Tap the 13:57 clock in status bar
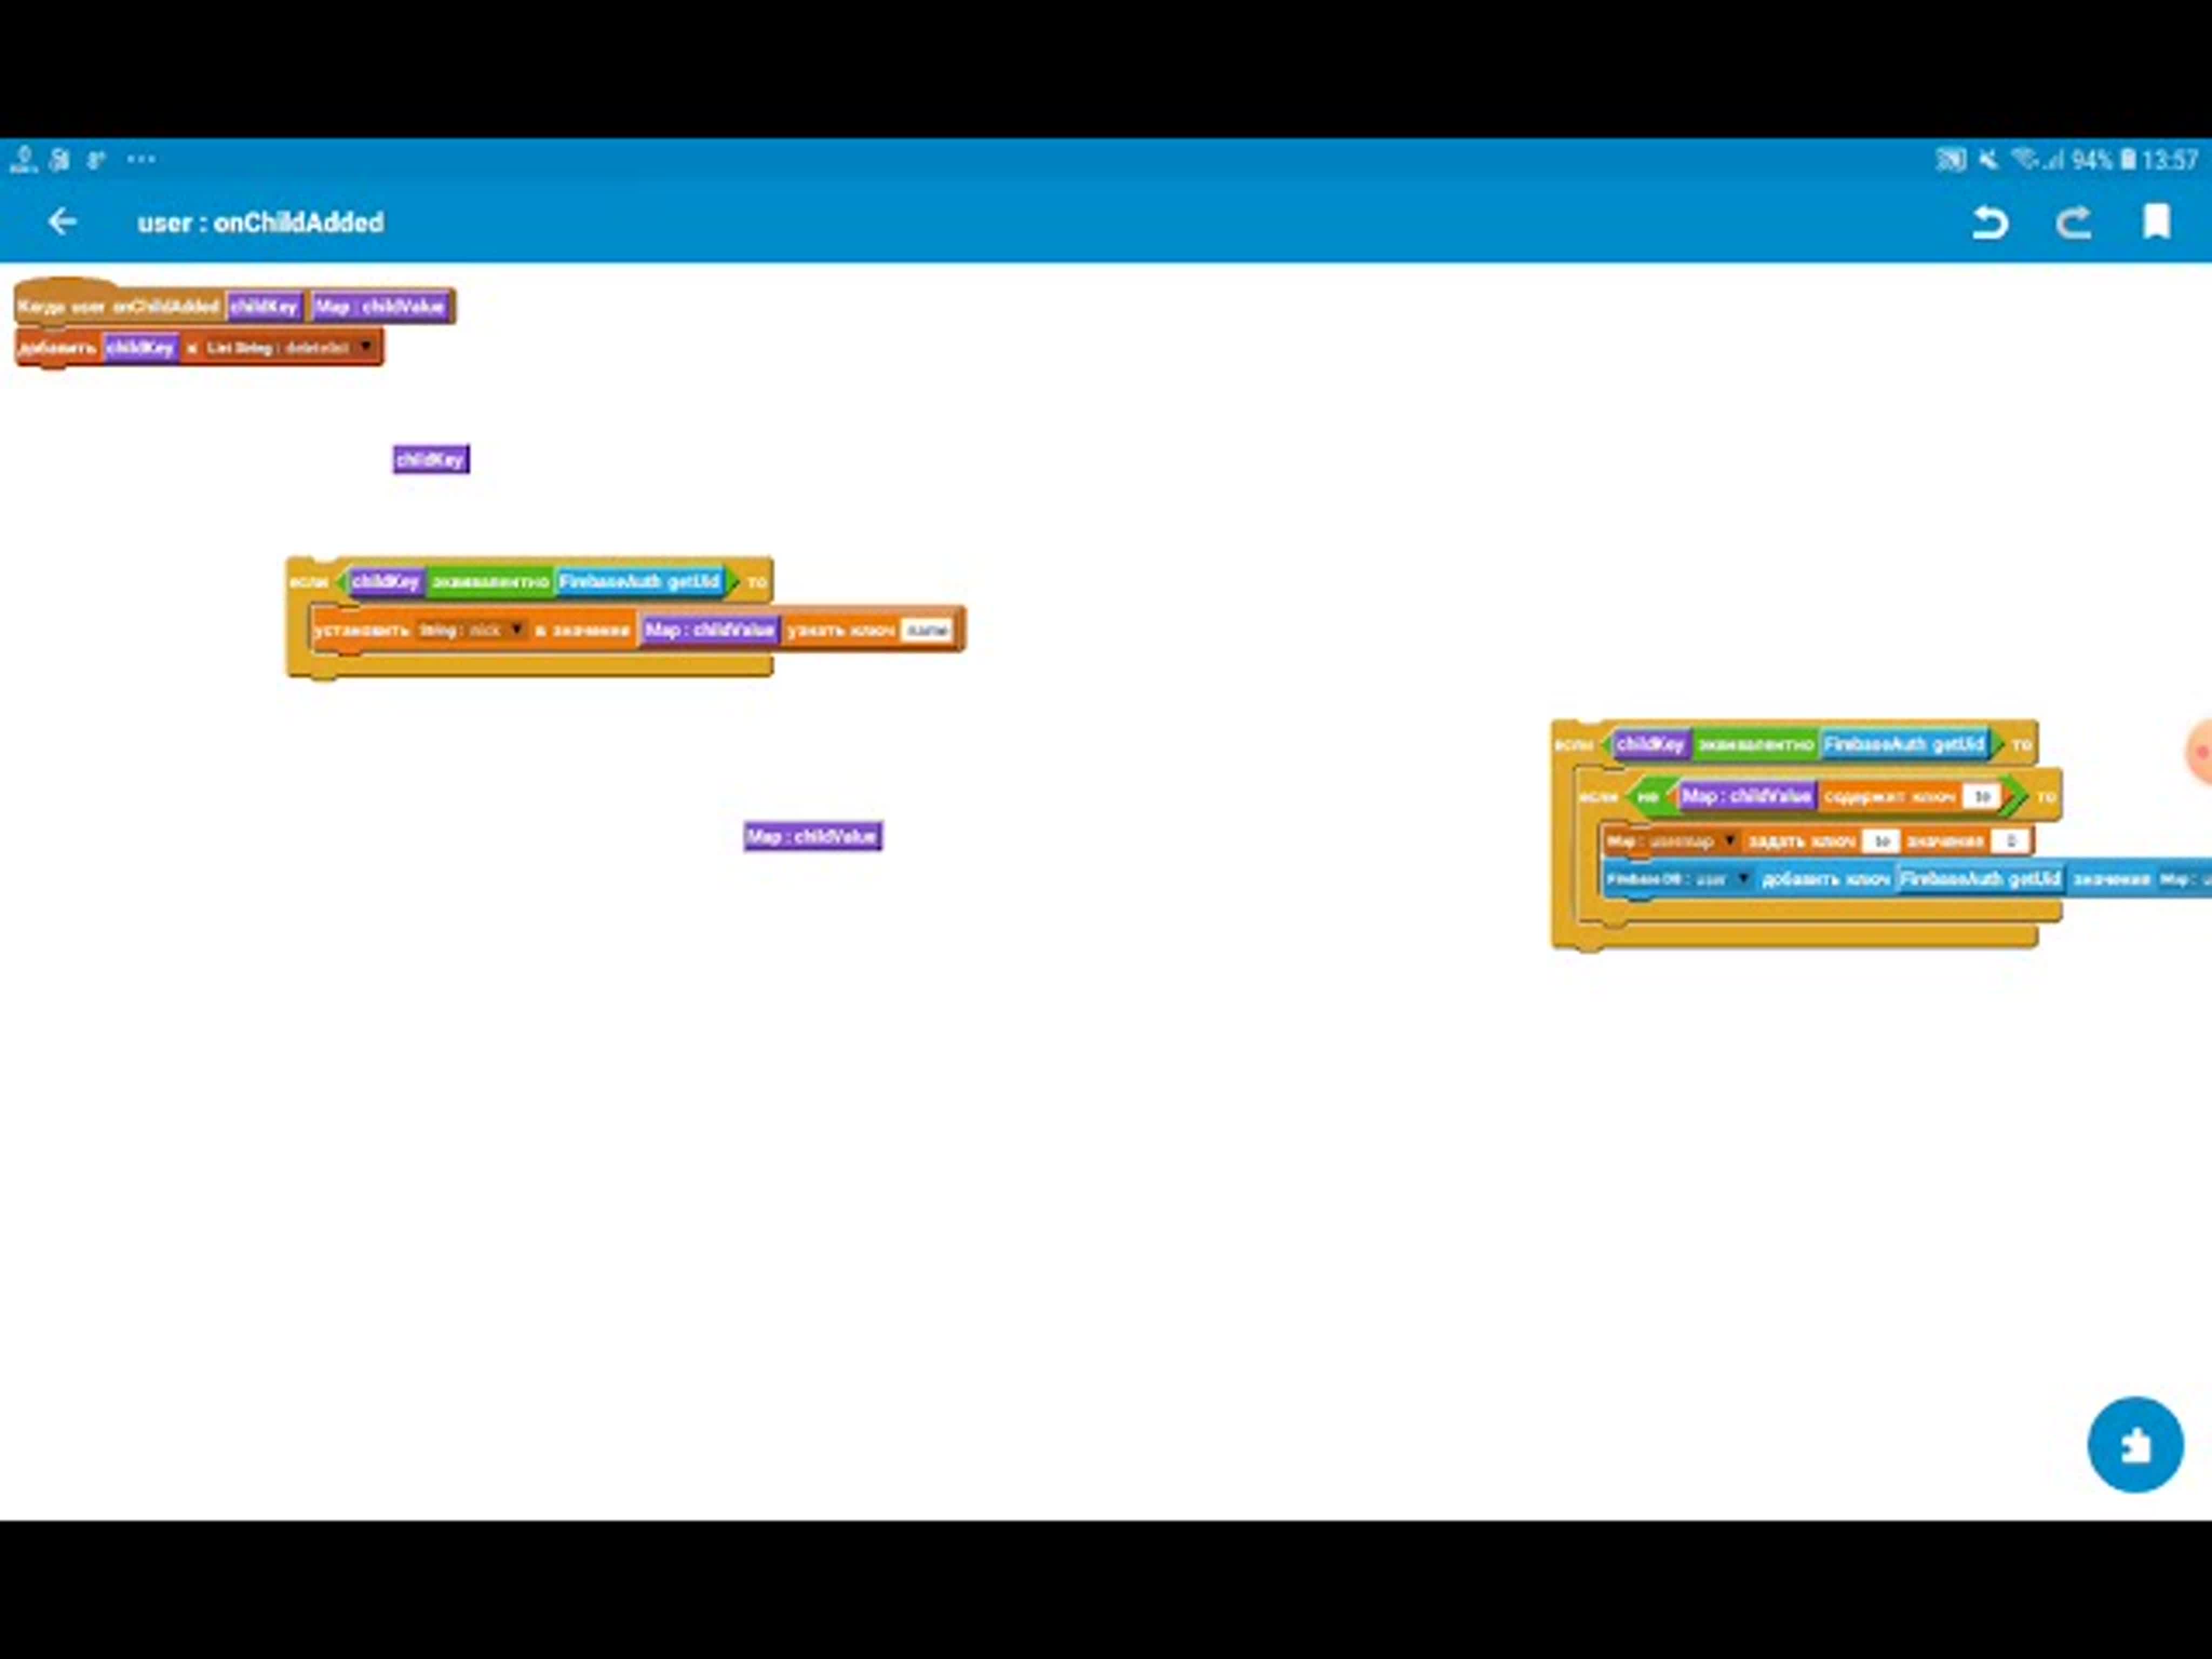Screen dimensions: 2212x1659 point(2169,159)
